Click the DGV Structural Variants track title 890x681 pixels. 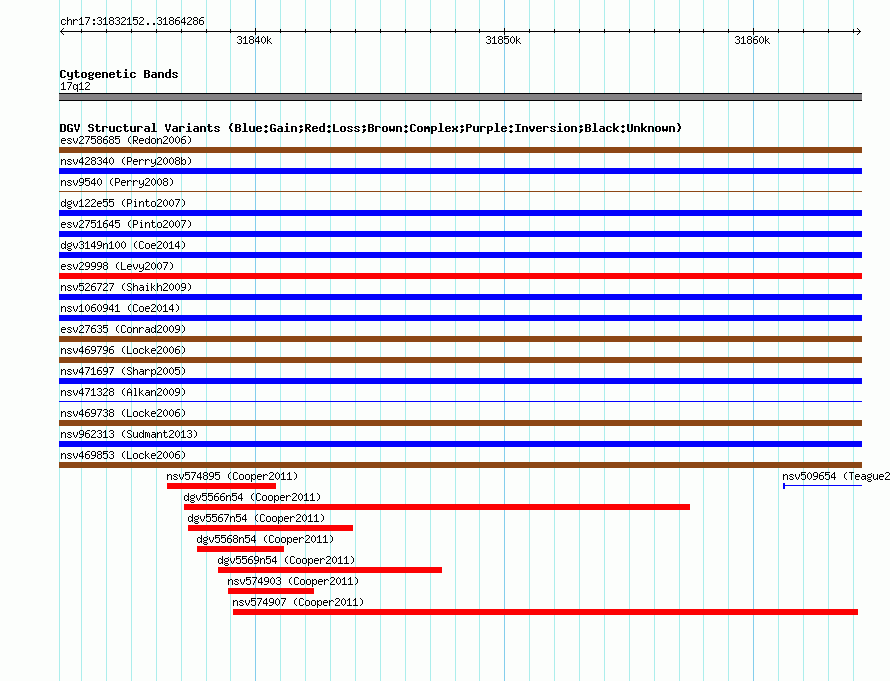tap(371, 128)
